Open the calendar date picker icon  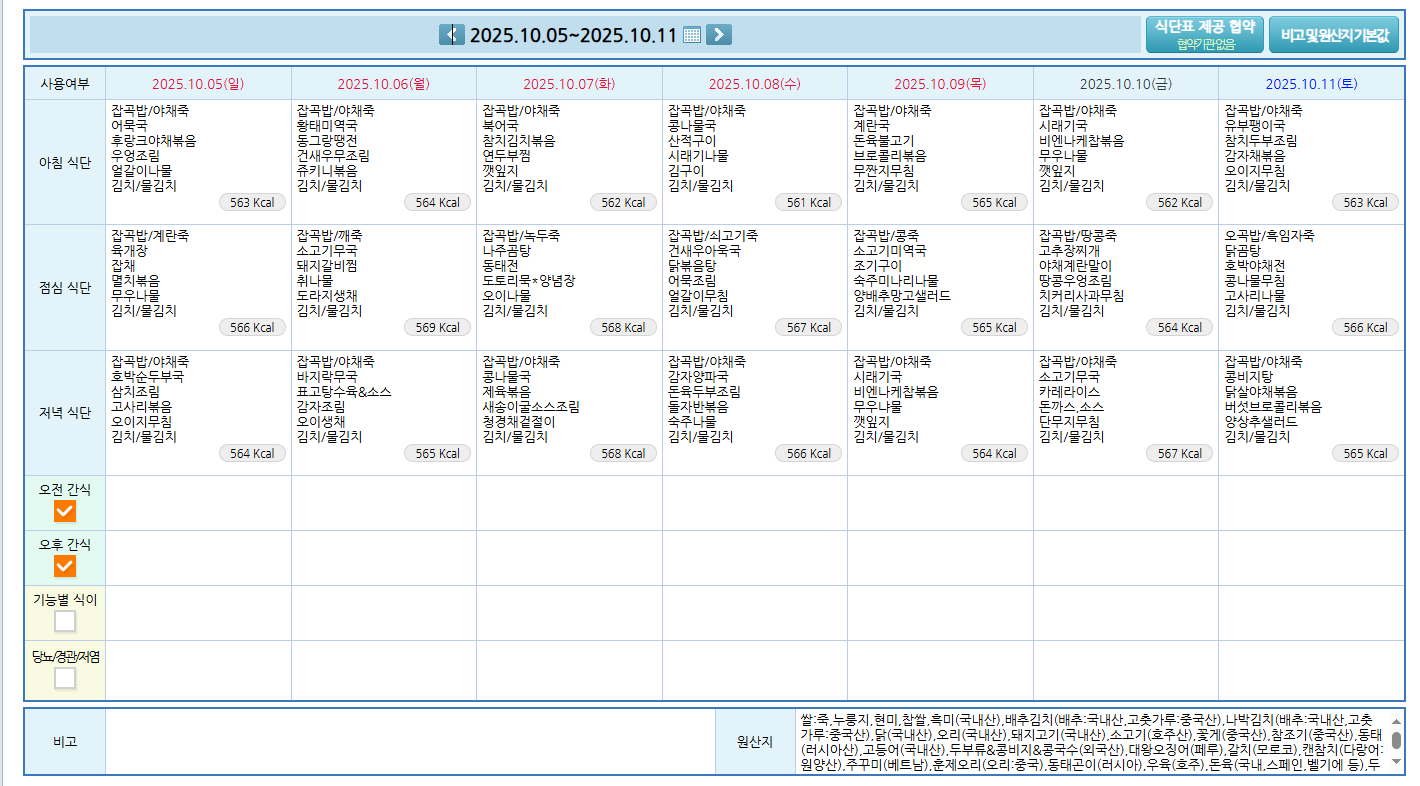691,35
